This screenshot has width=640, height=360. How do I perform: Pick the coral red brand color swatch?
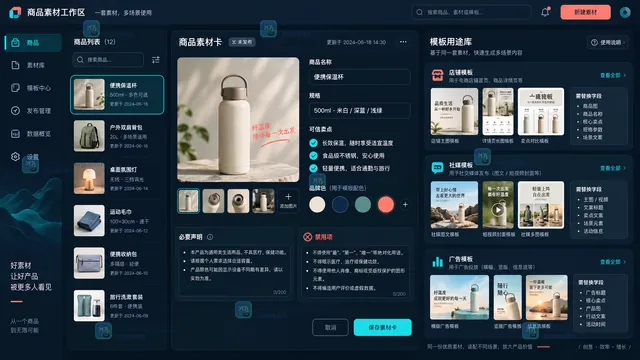pos(386,204)
